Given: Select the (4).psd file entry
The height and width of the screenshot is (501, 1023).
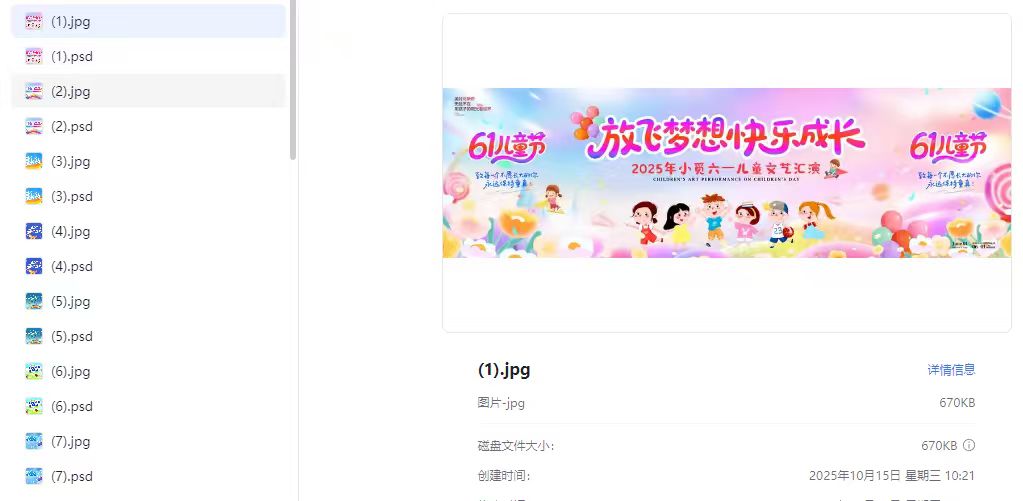Looking at the screenshot, I should click(148, 266).
